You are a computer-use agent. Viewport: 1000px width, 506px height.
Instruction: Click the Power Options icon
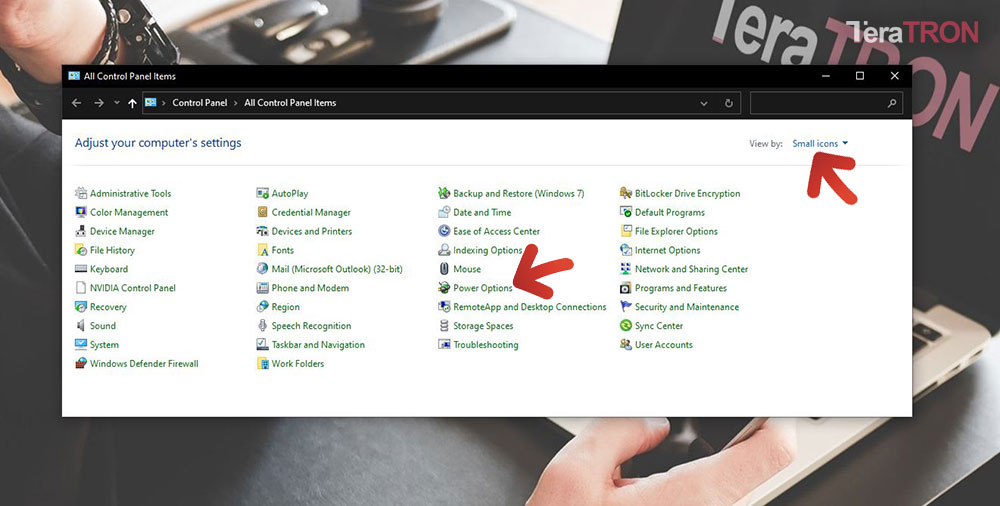[x=444, y=288]
